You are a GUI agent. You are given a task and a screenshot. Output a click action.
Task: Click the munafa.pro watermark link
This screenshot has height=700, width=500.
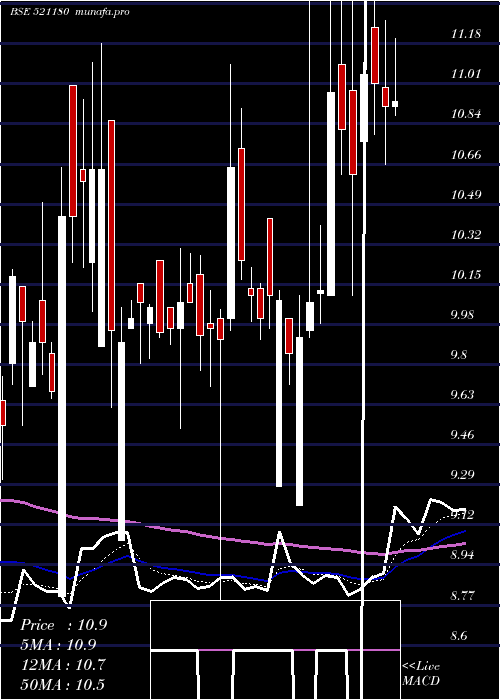coord(103,12)
